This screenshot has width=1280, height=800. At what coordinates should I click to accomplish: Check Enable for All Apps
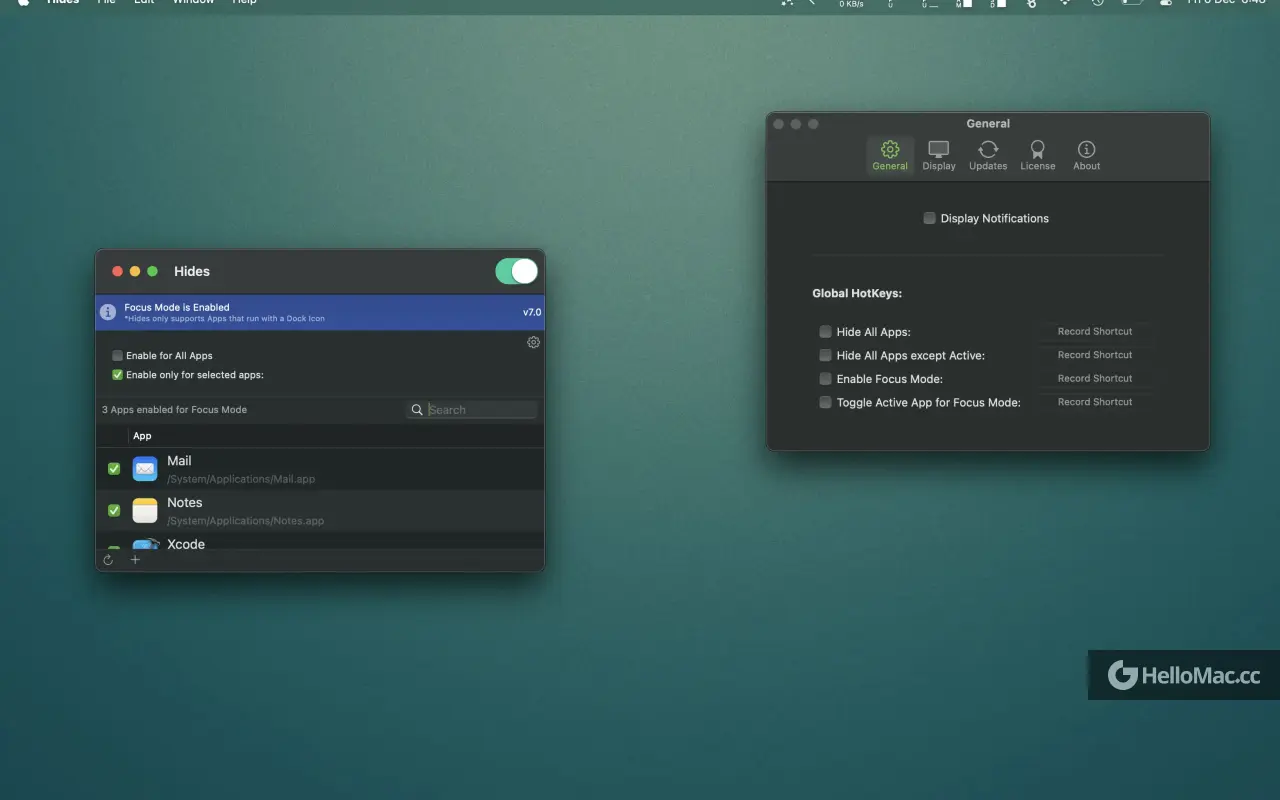(x=118, y=356)
